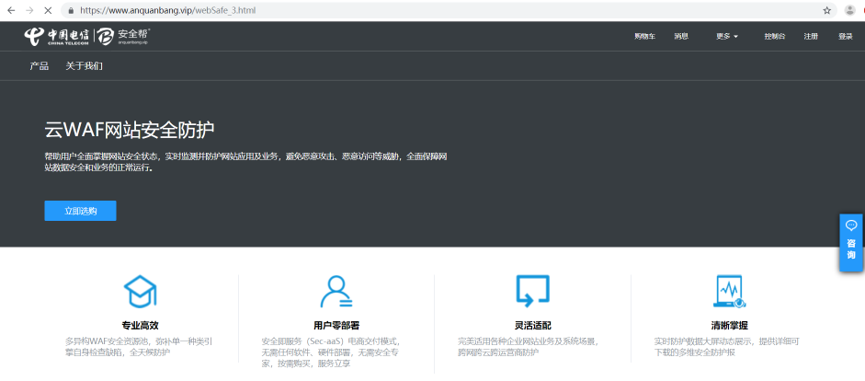Click the 专业高效 graduation cap icon
The height and width of the screenshot is (381, 865).
(140, 291)
